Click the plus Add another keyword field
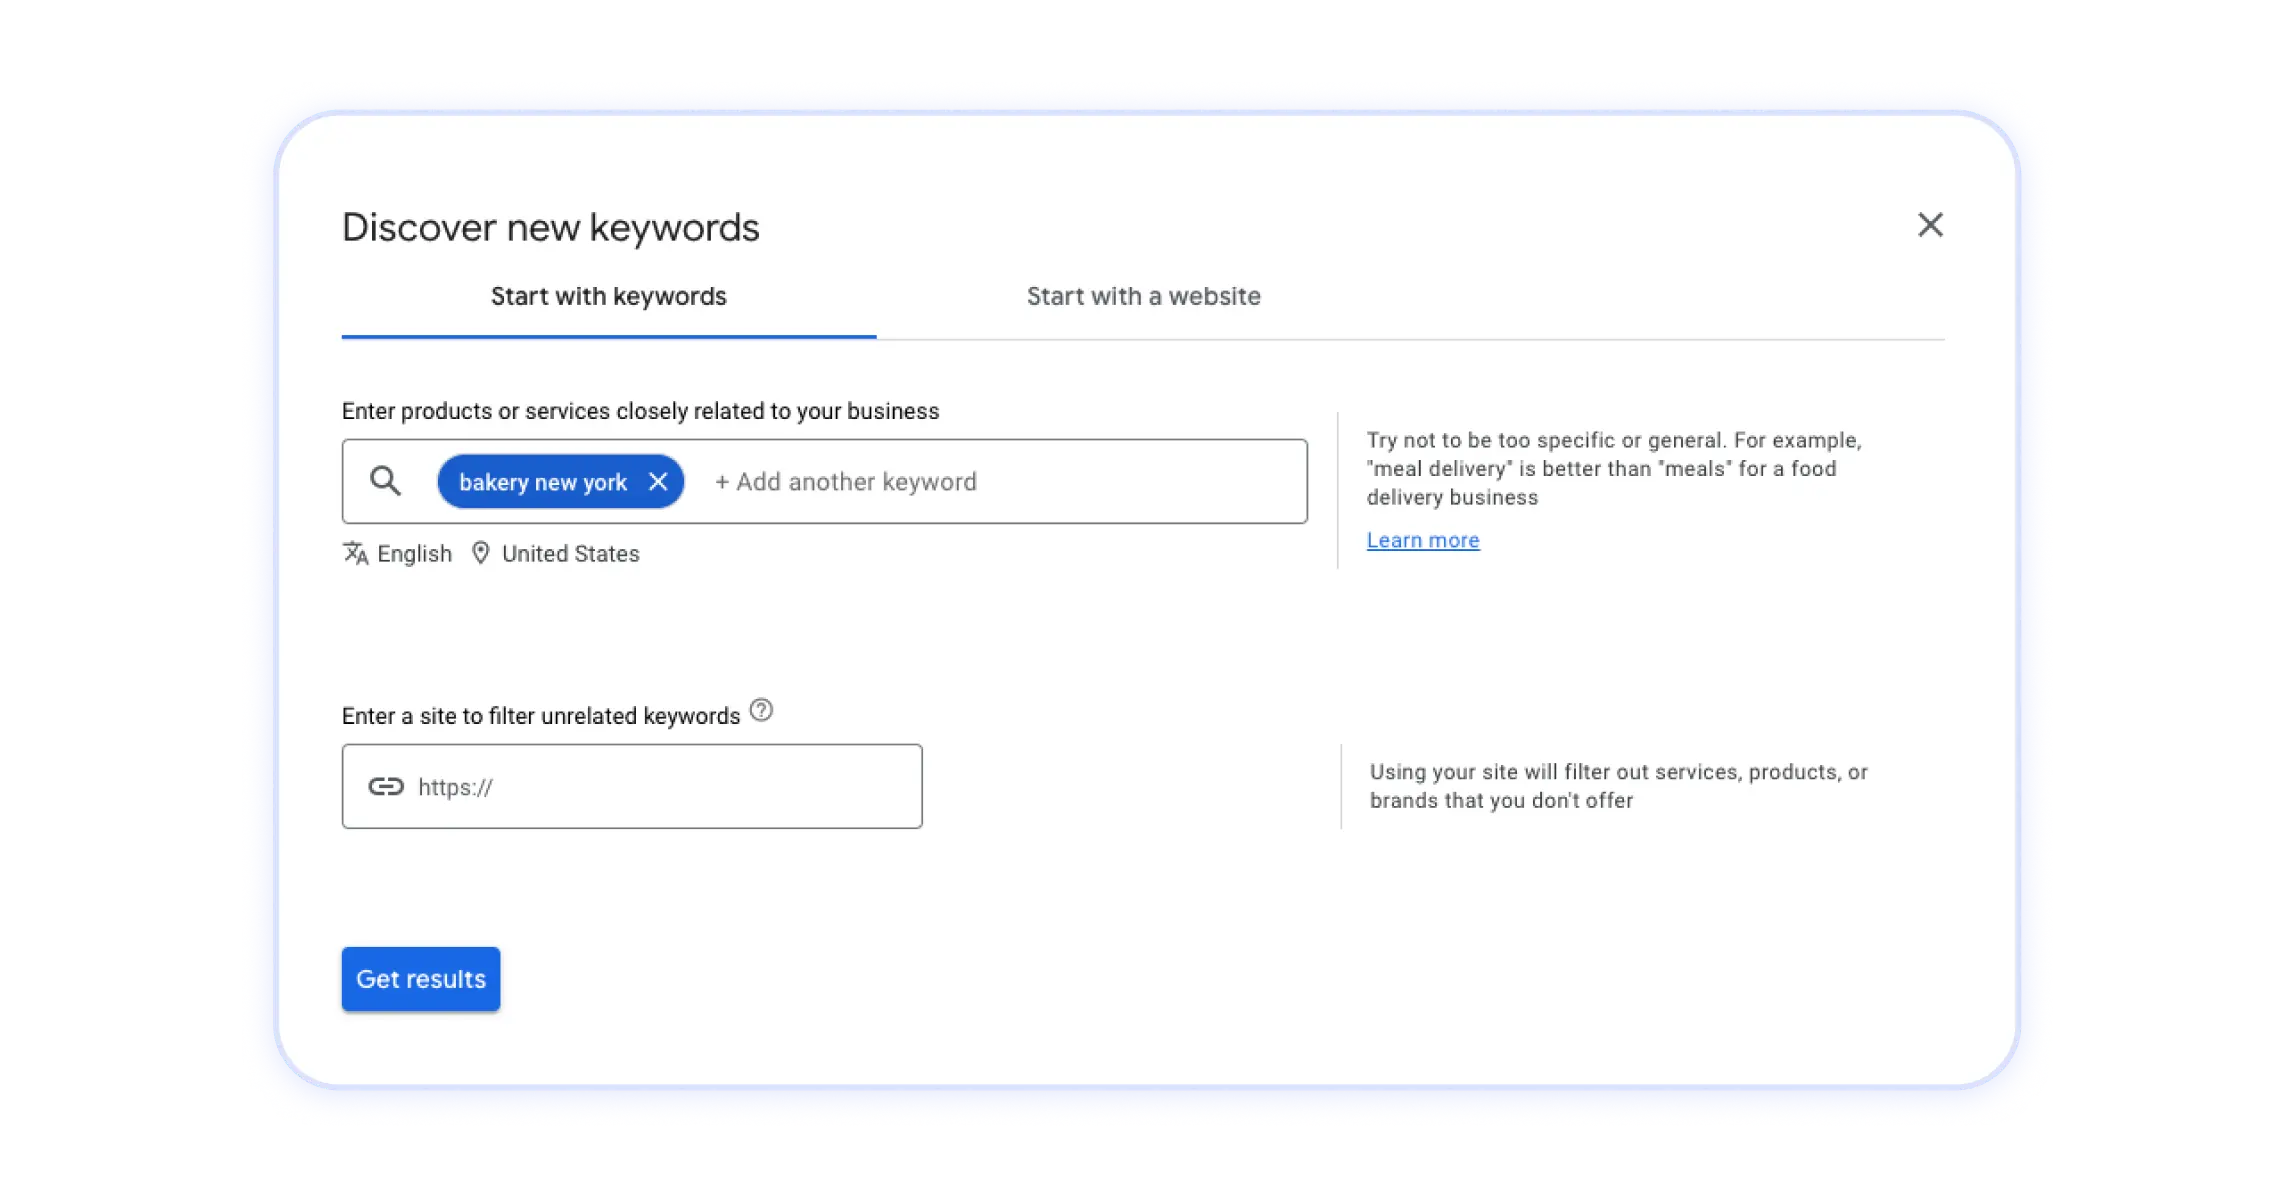 [x=845, y=480]
